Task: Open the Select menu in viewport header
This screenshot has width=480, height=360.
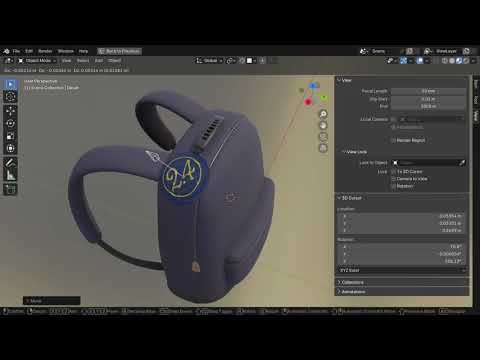Action: [83, 60]
